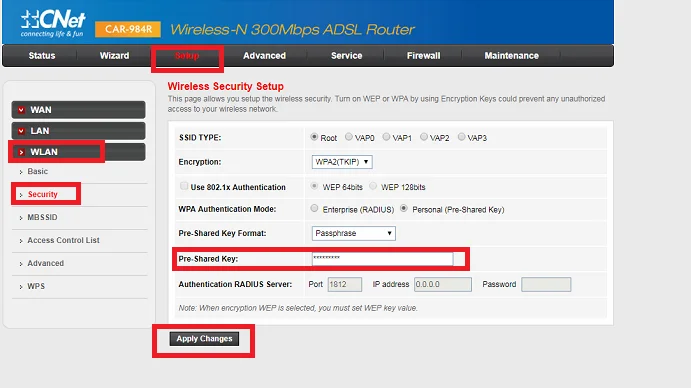This screenshot has width=691, height=388.
Task: Click the Pre-Shared Key input field
Action: 383,259
